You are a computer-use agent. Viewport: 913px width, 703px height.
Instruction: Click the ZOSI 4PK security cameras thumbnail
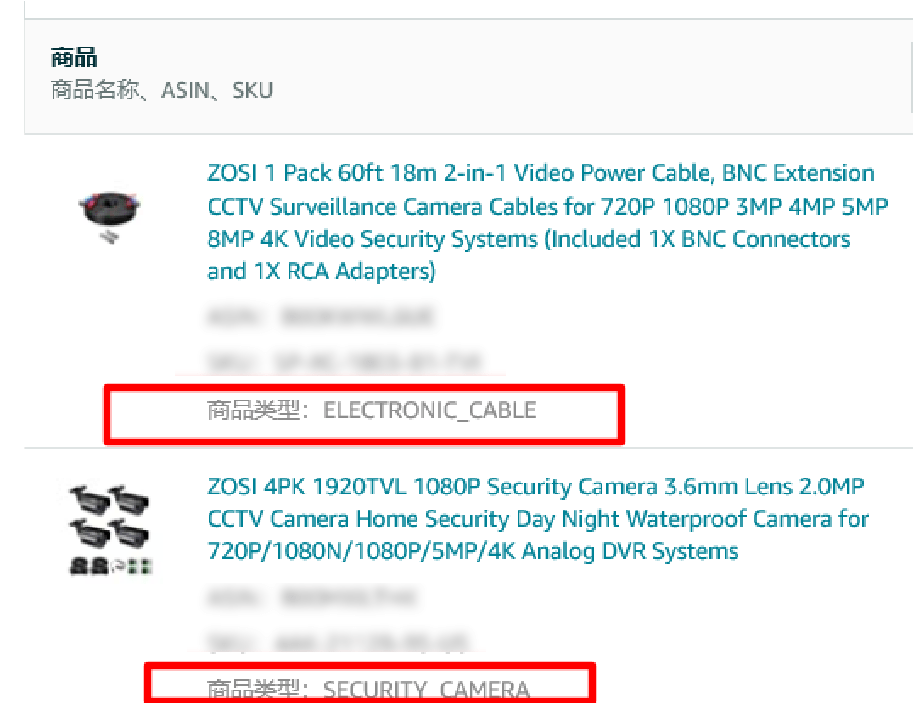[111, 529]
